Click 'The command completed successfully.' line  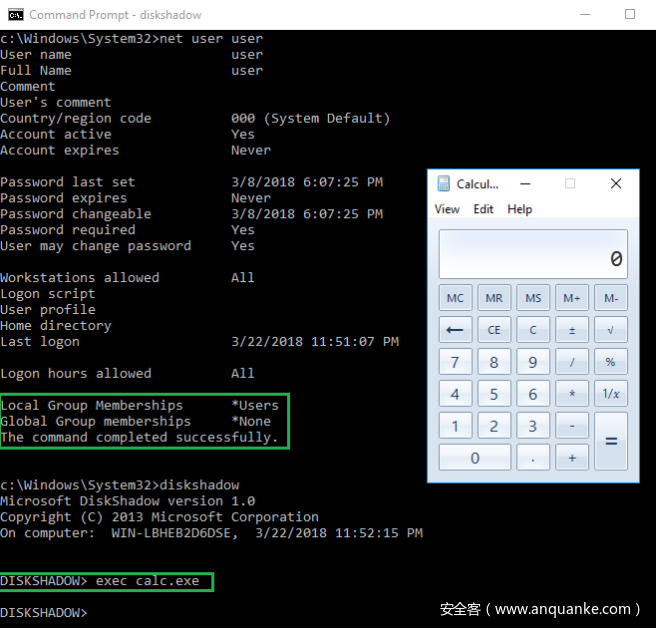139,438
